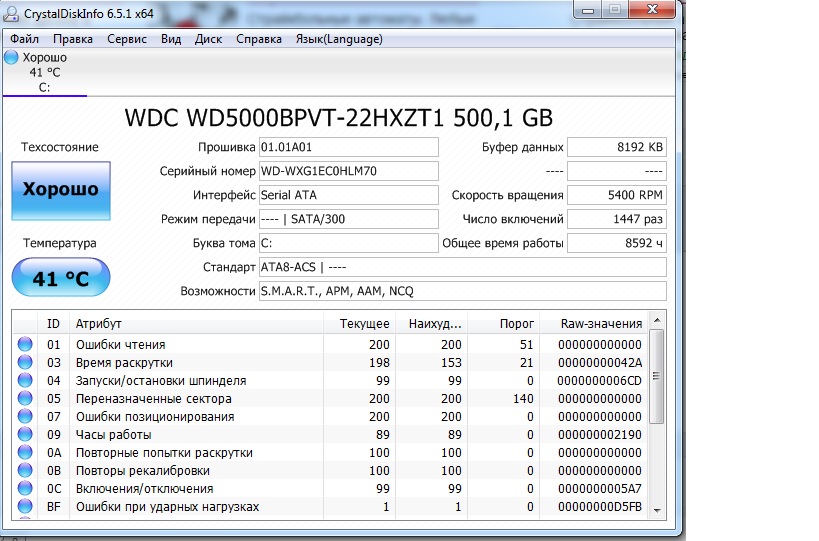Sort by the Наихуд... column header

[x=431, y=324]
